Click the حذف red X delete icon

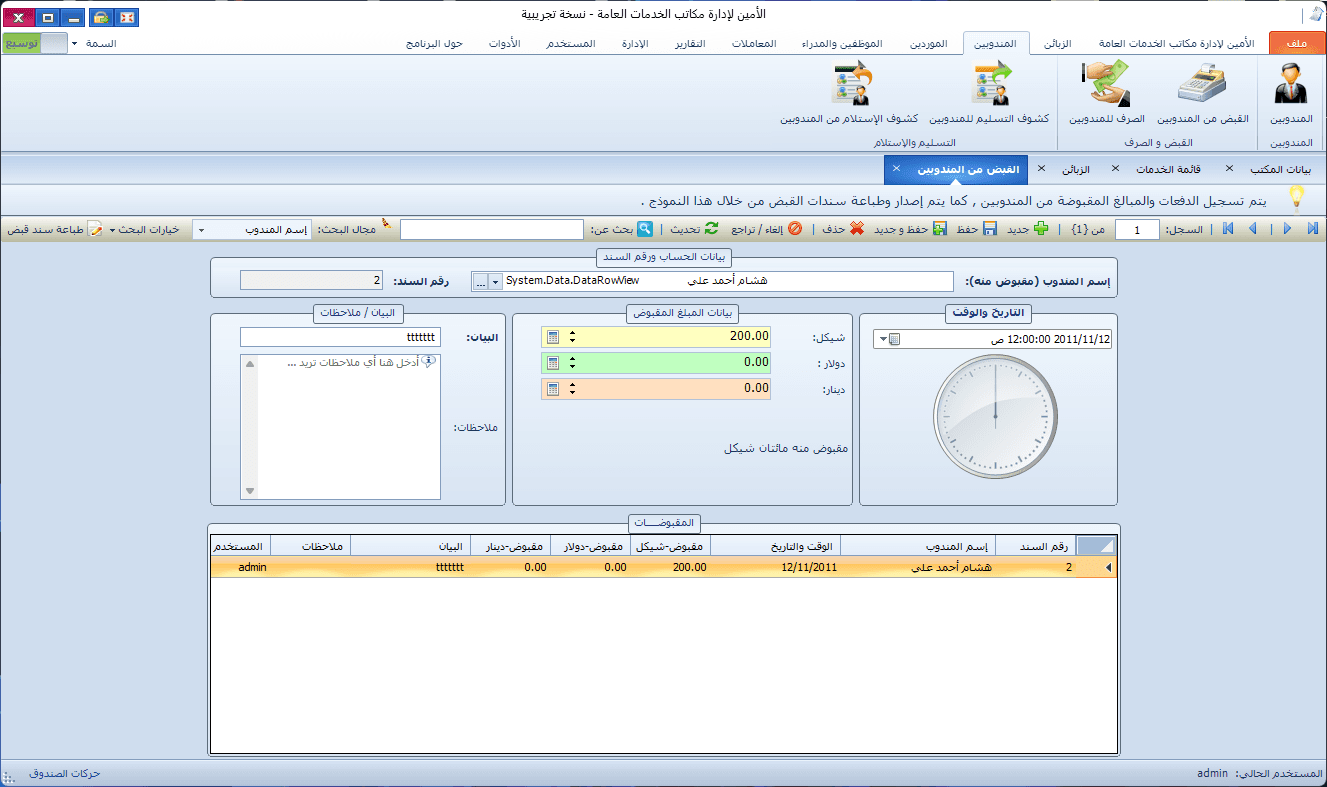pos(856,229)
